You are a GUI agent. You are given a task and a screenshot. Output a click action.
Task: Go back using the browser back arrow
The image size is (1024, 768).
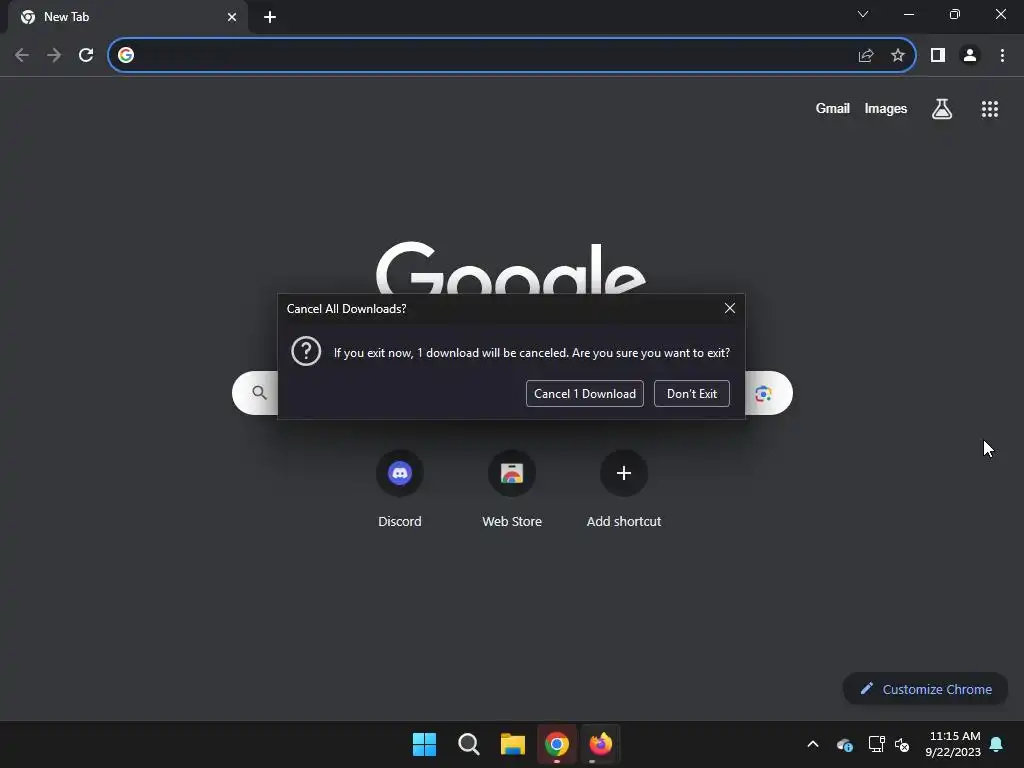(22, 56)
